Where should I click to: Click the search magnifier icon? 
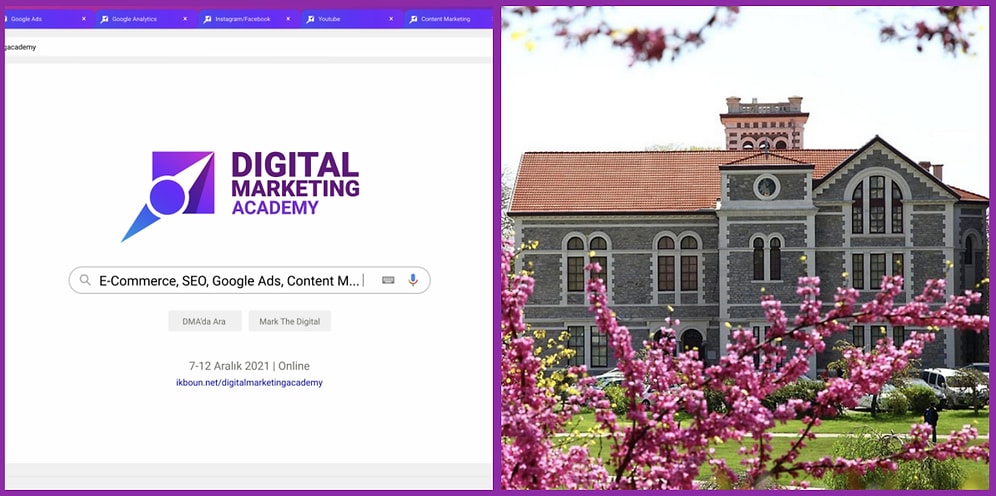(x=85, y=280)
